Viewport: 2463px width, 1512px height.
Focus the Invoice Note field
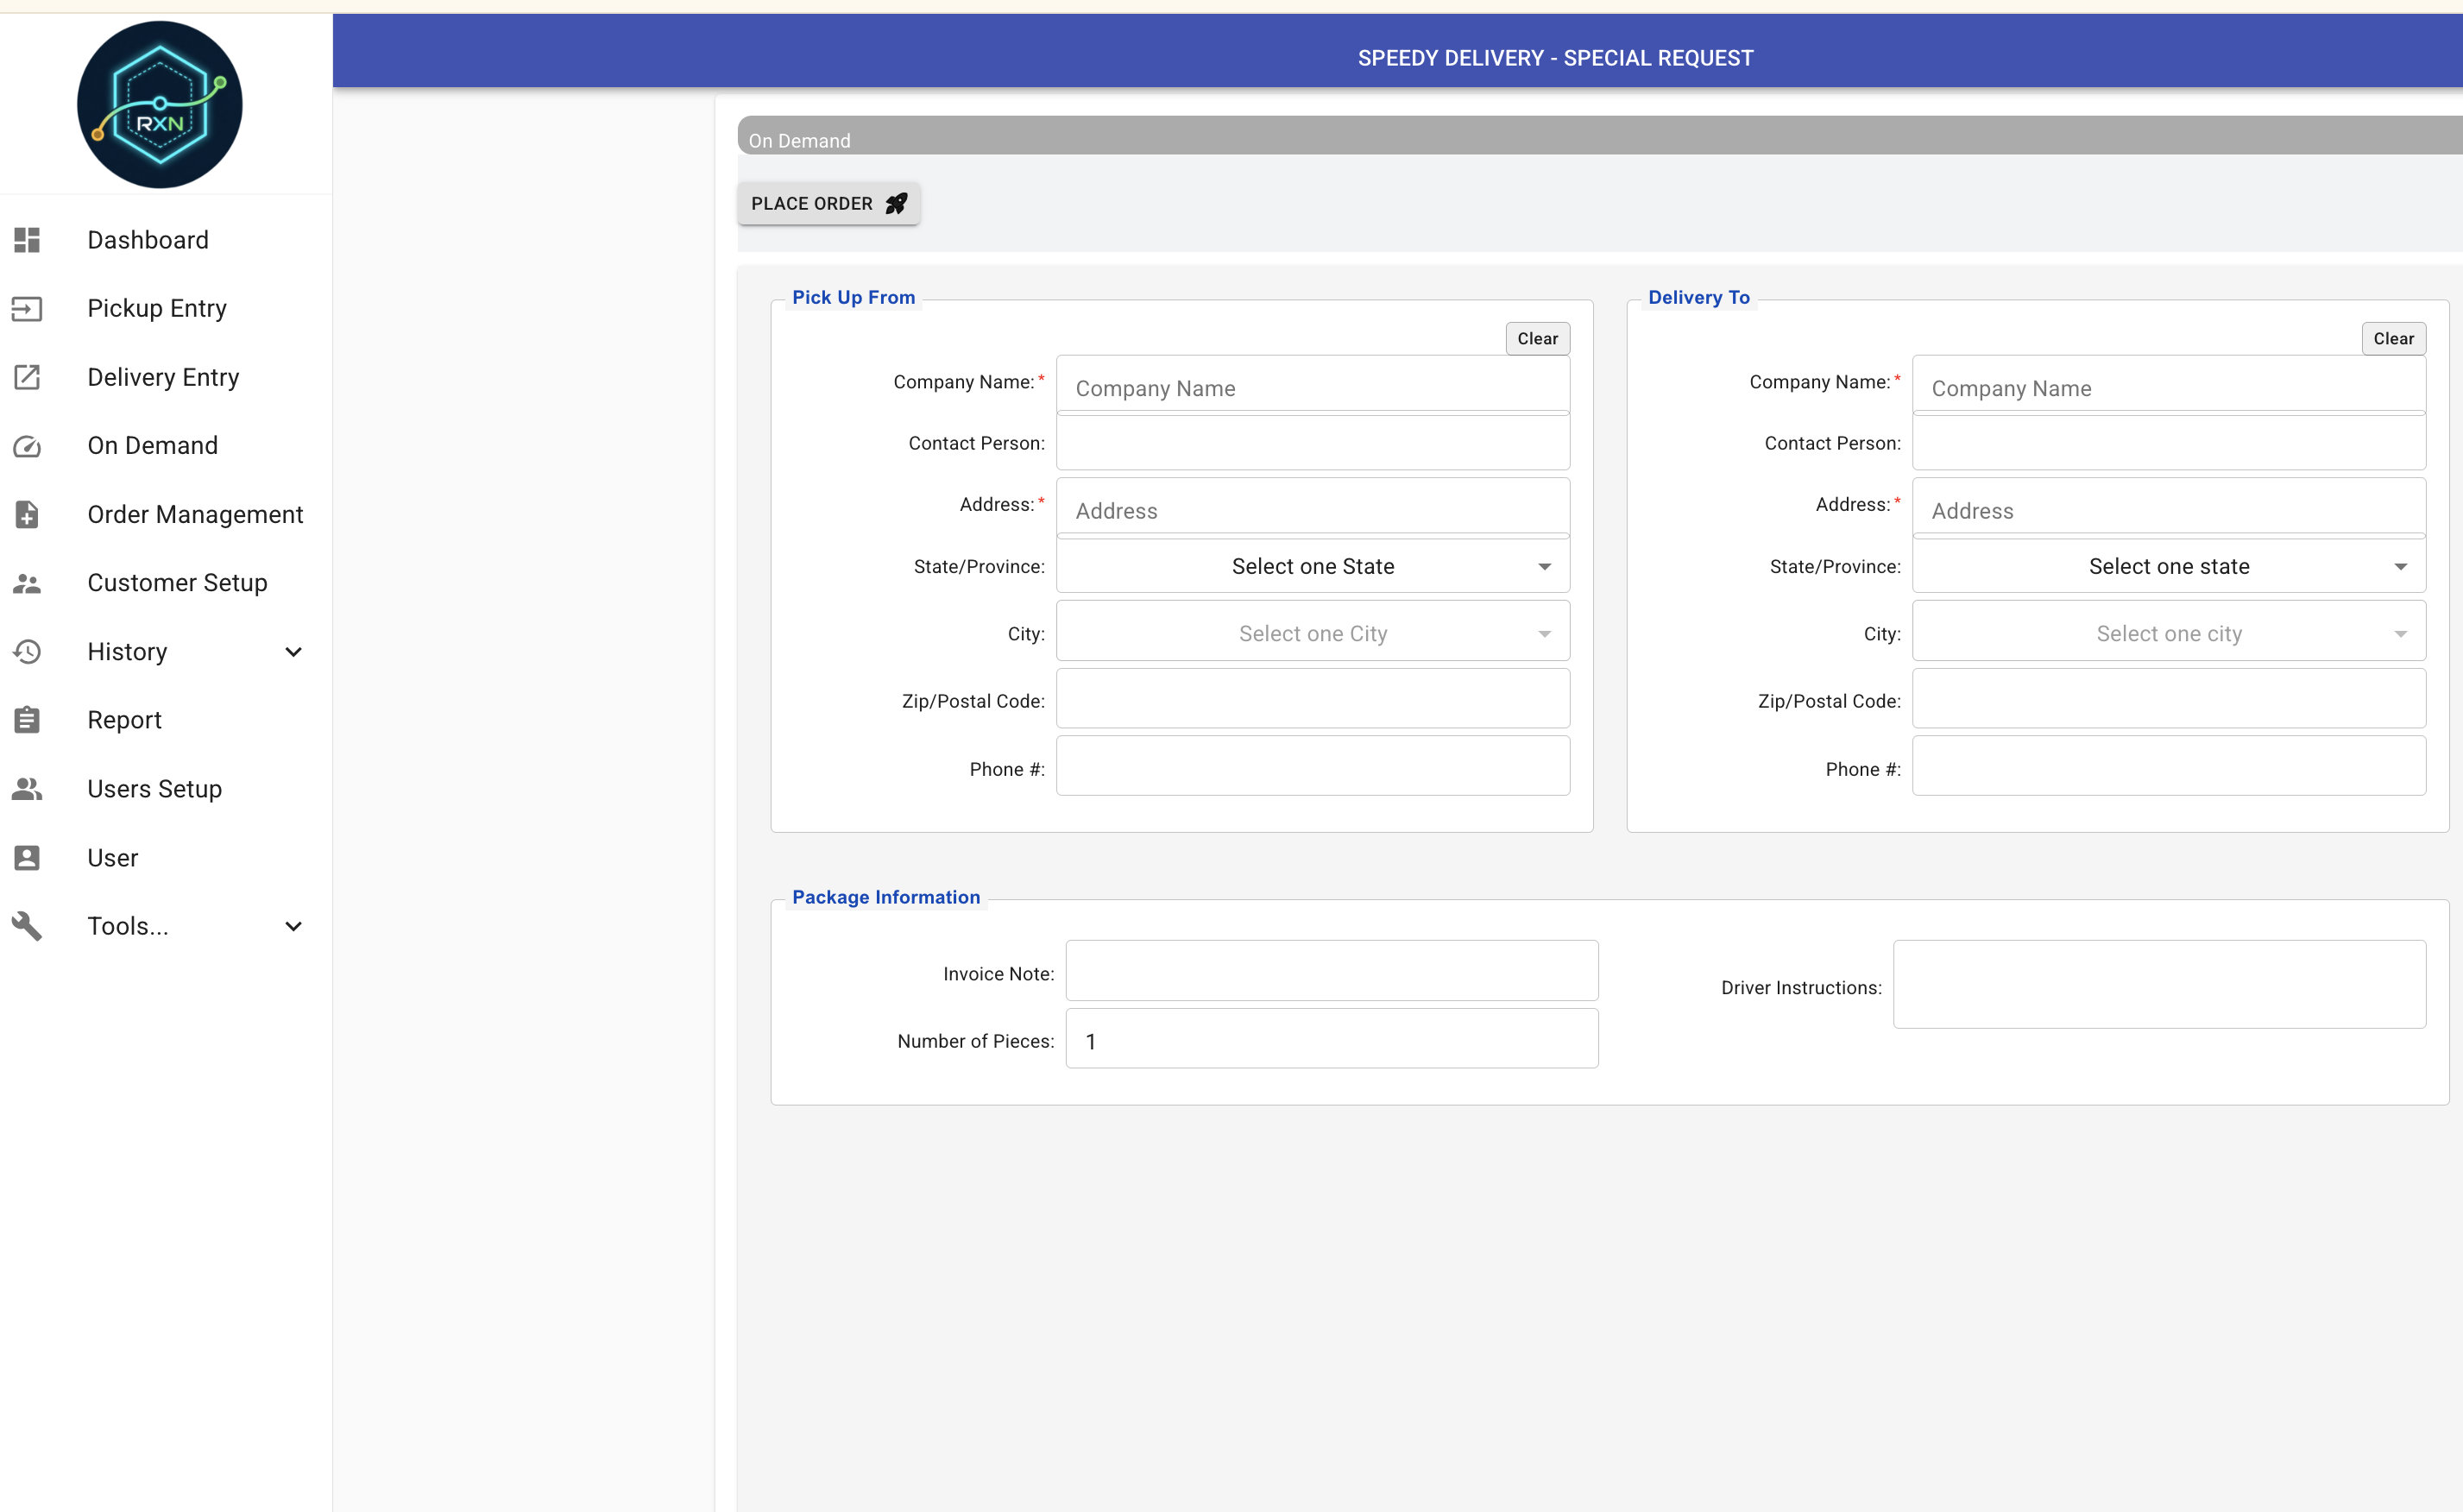click(1331, 970)
